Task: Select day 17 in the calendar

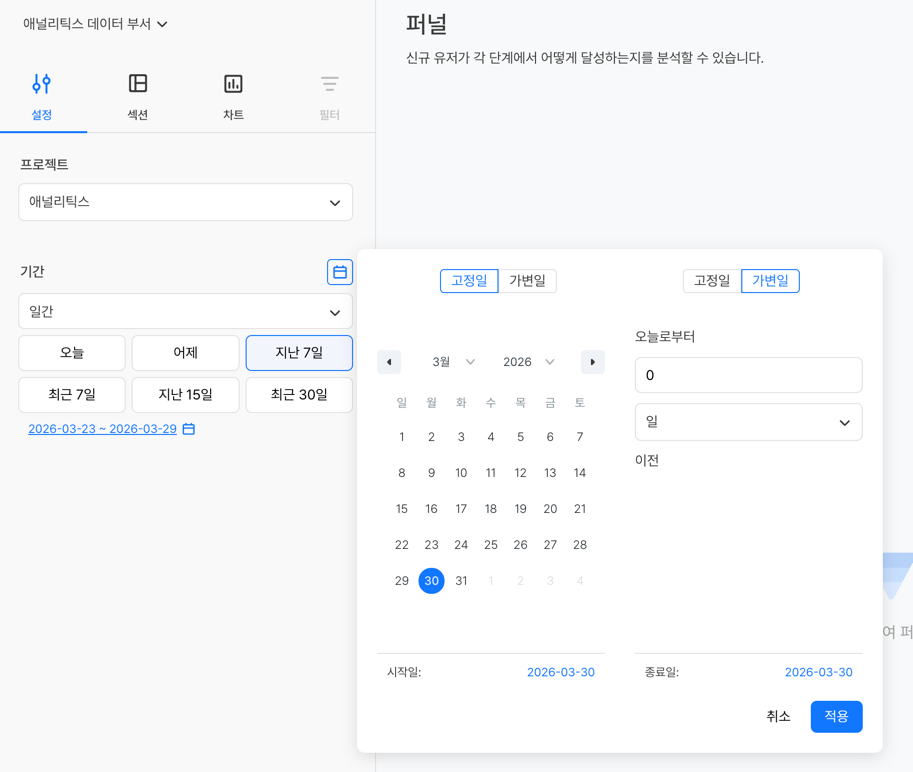Action: pos(461,509)
